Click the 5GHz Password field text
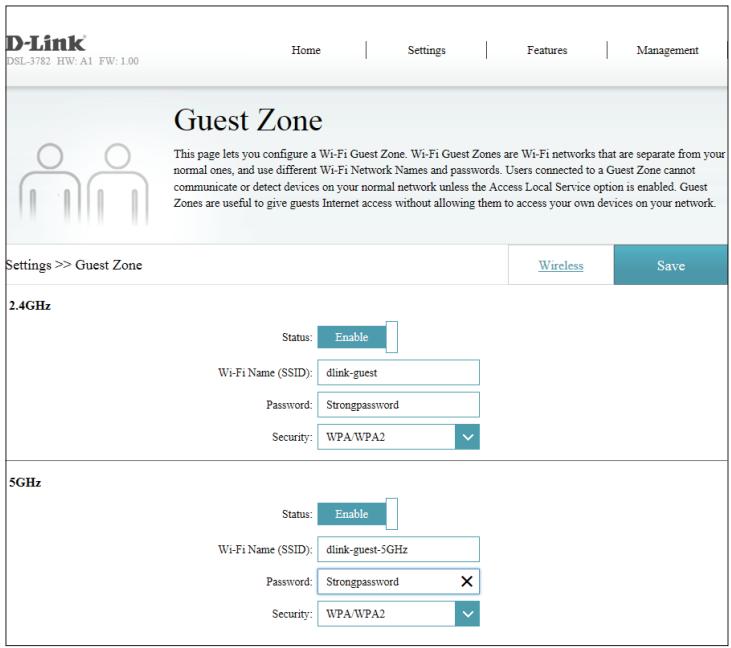Image resolution: width=731 pixels, height=648 pixels. point(362,581)
